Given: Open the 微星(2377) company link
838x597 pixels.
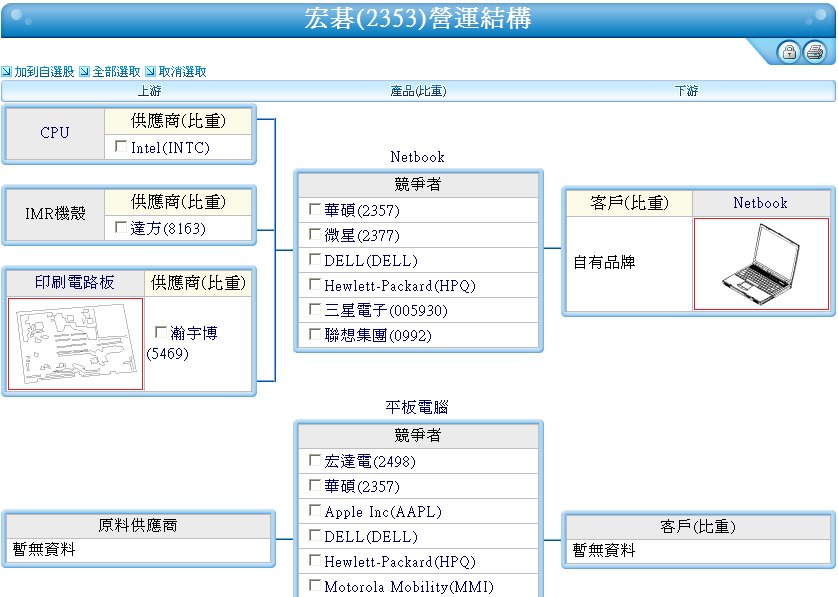Looking at the screenshot, I should 362,236.
